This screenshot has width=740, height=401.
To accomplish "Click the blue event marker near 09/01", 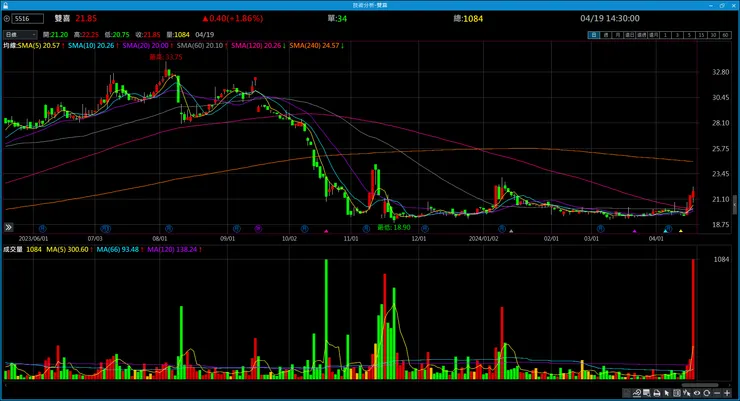I will pyautogui.click(x=236, y=228).
